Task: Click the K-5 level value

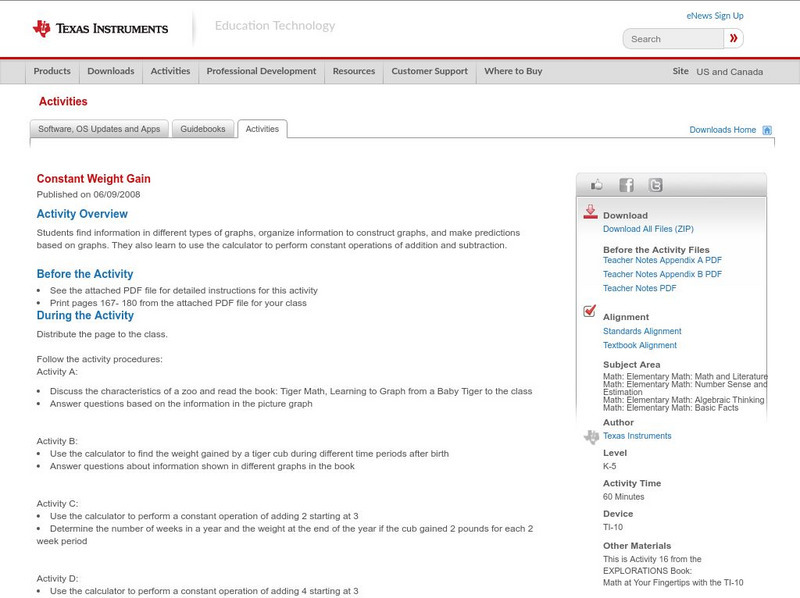Action: (609, 466)
